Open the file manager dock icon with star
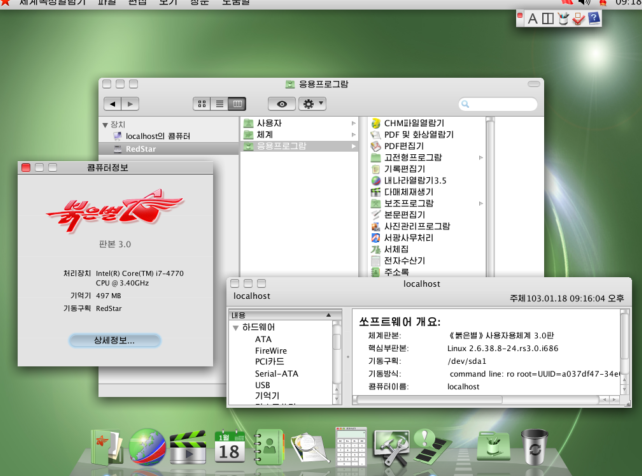 click(106, 447)
